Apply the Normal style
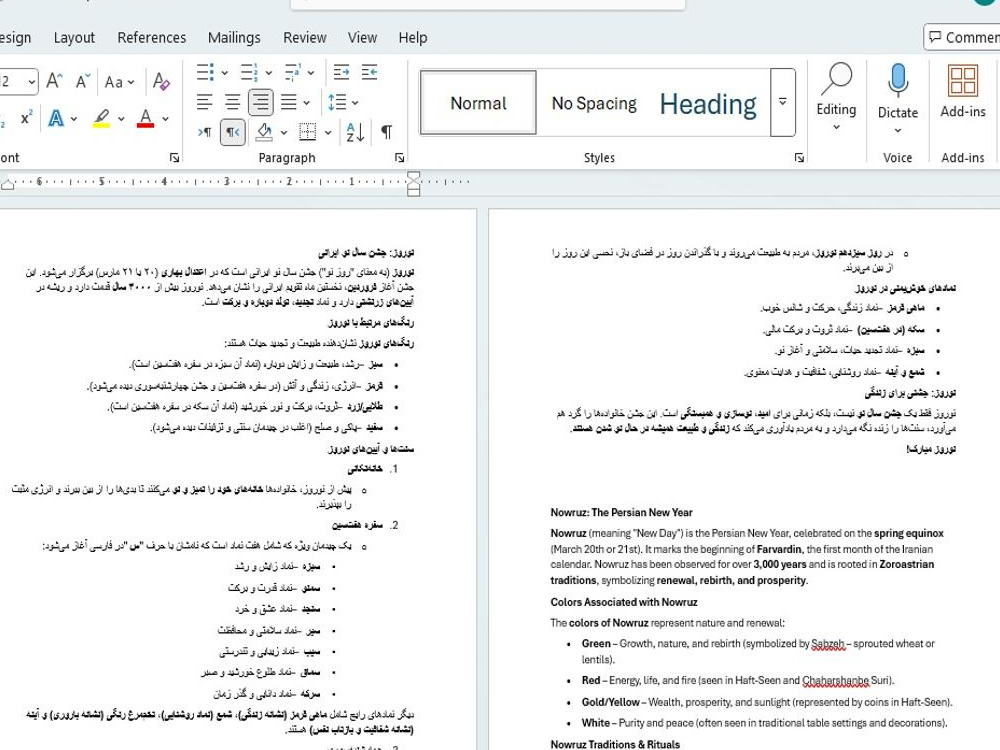Screen dimensions: 1000x750 pos(478,103)
